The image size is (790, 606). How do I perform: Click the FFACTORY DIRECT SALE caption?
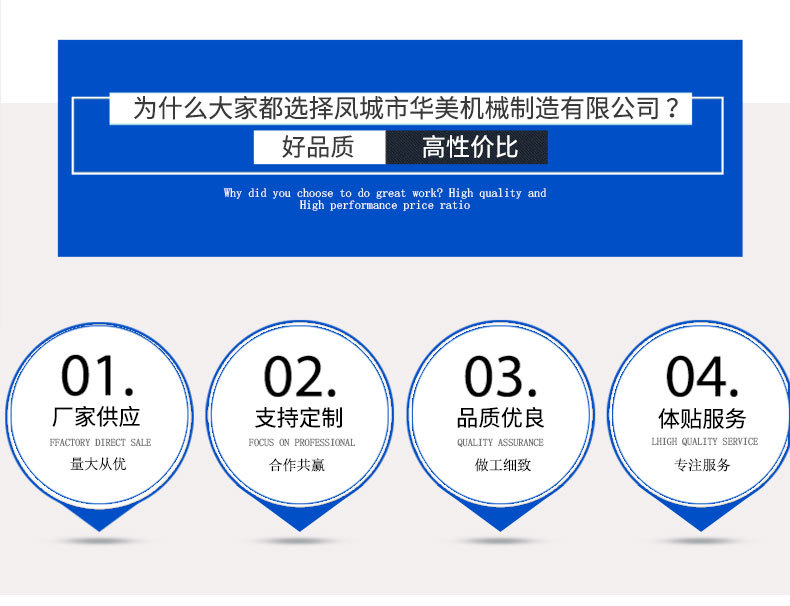click(x=100, y=442)
